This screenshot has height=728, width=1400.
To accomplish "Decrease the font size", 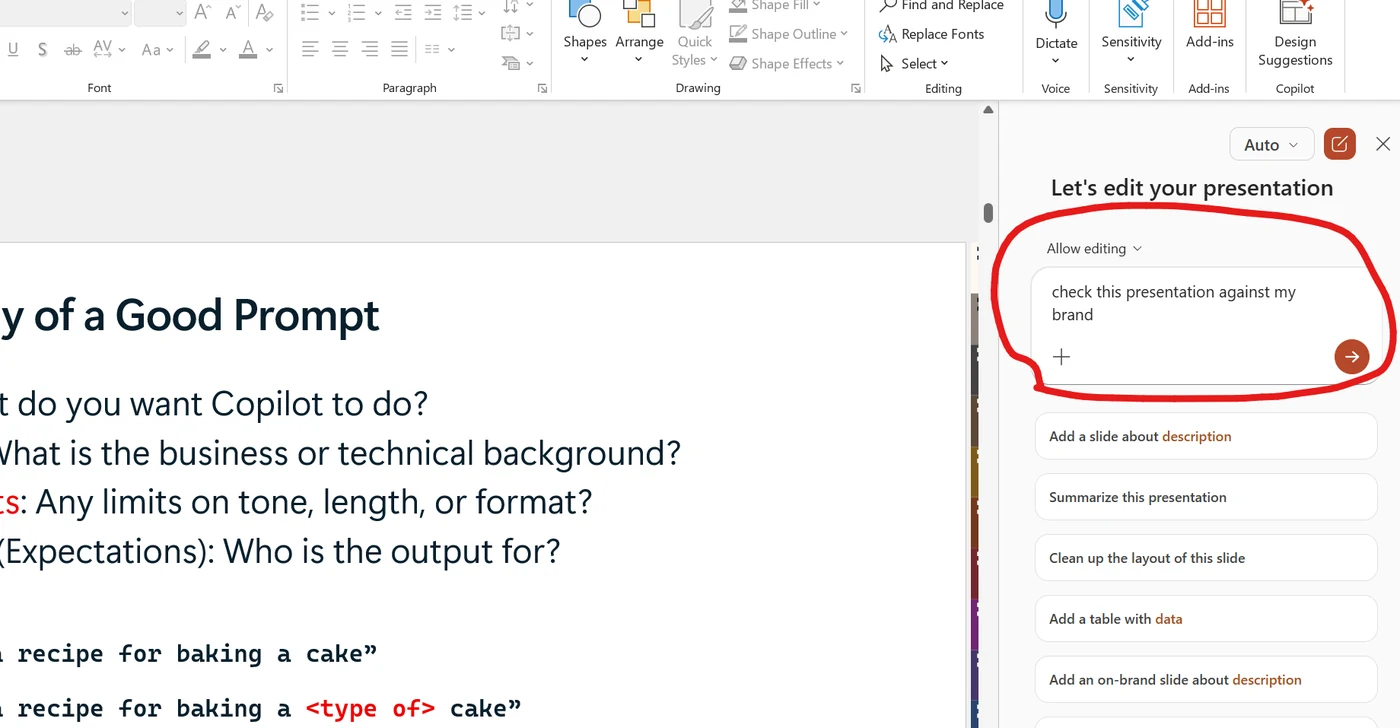I will [233, 13].
